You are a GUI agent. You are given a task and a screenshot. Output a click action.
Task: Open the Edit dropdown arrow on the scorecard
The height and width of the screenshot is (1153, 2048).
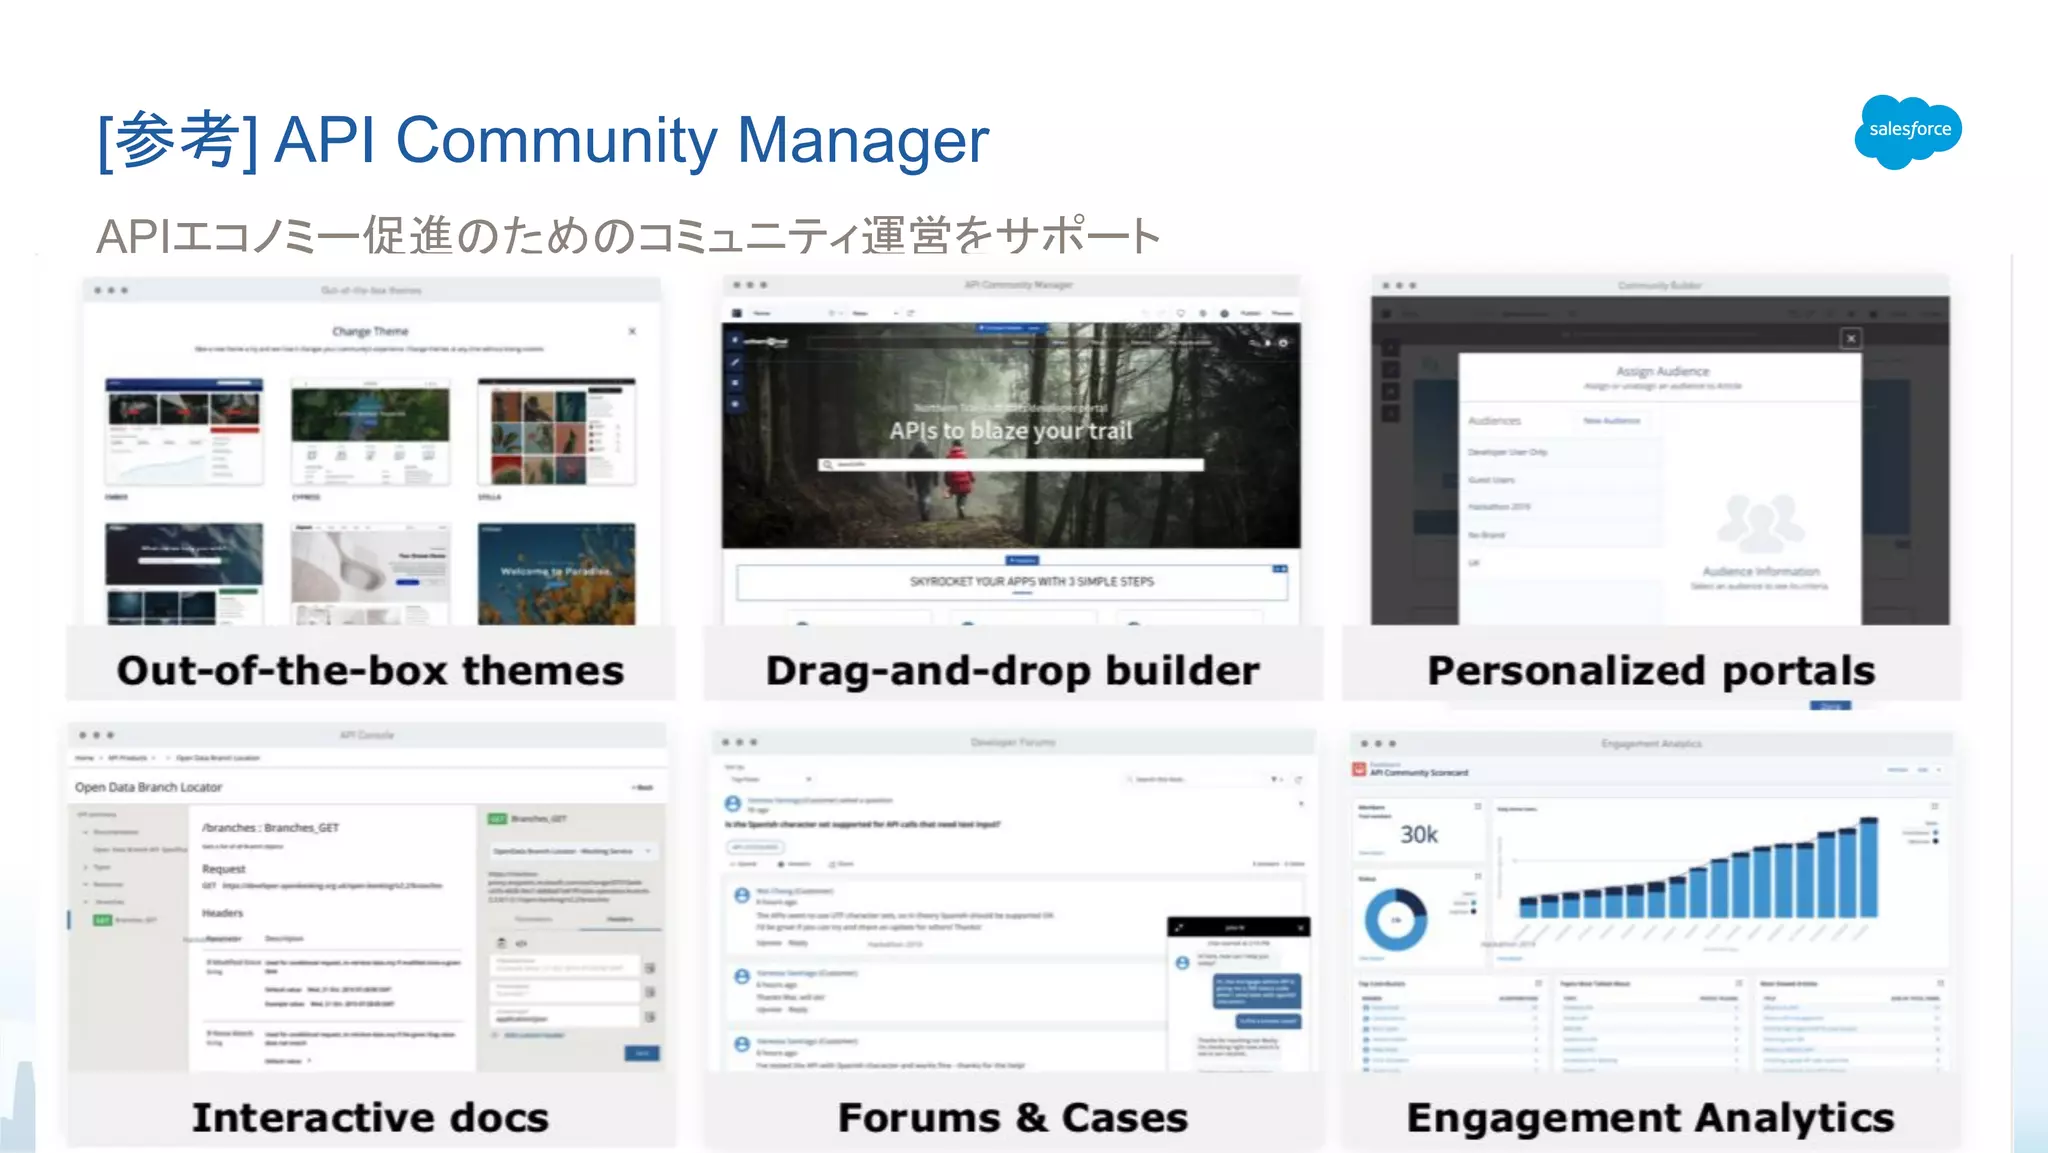click(1939, 770)
